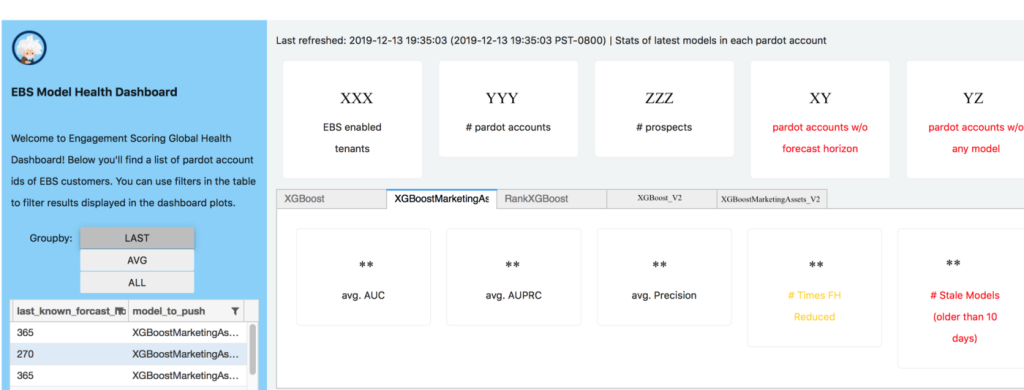1024x390 pixels.
Task: Click the table's vertical scrollbar
Action: click(253, 348)
